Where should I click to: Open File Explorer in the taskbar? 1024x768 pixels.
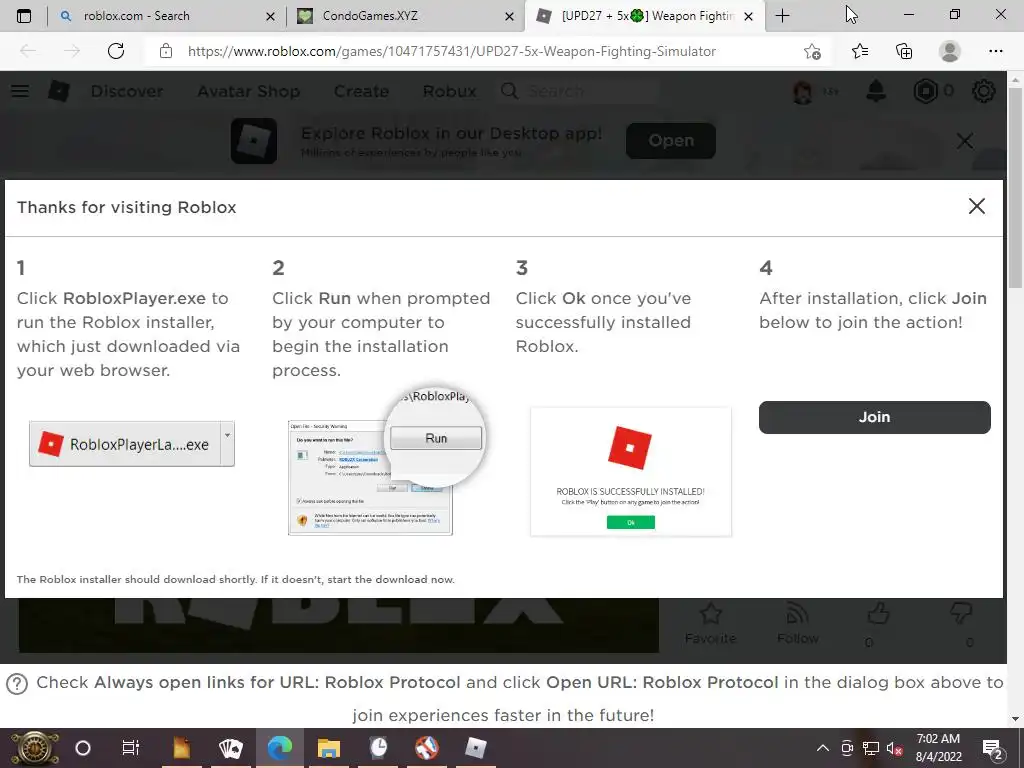coord(328,748)
